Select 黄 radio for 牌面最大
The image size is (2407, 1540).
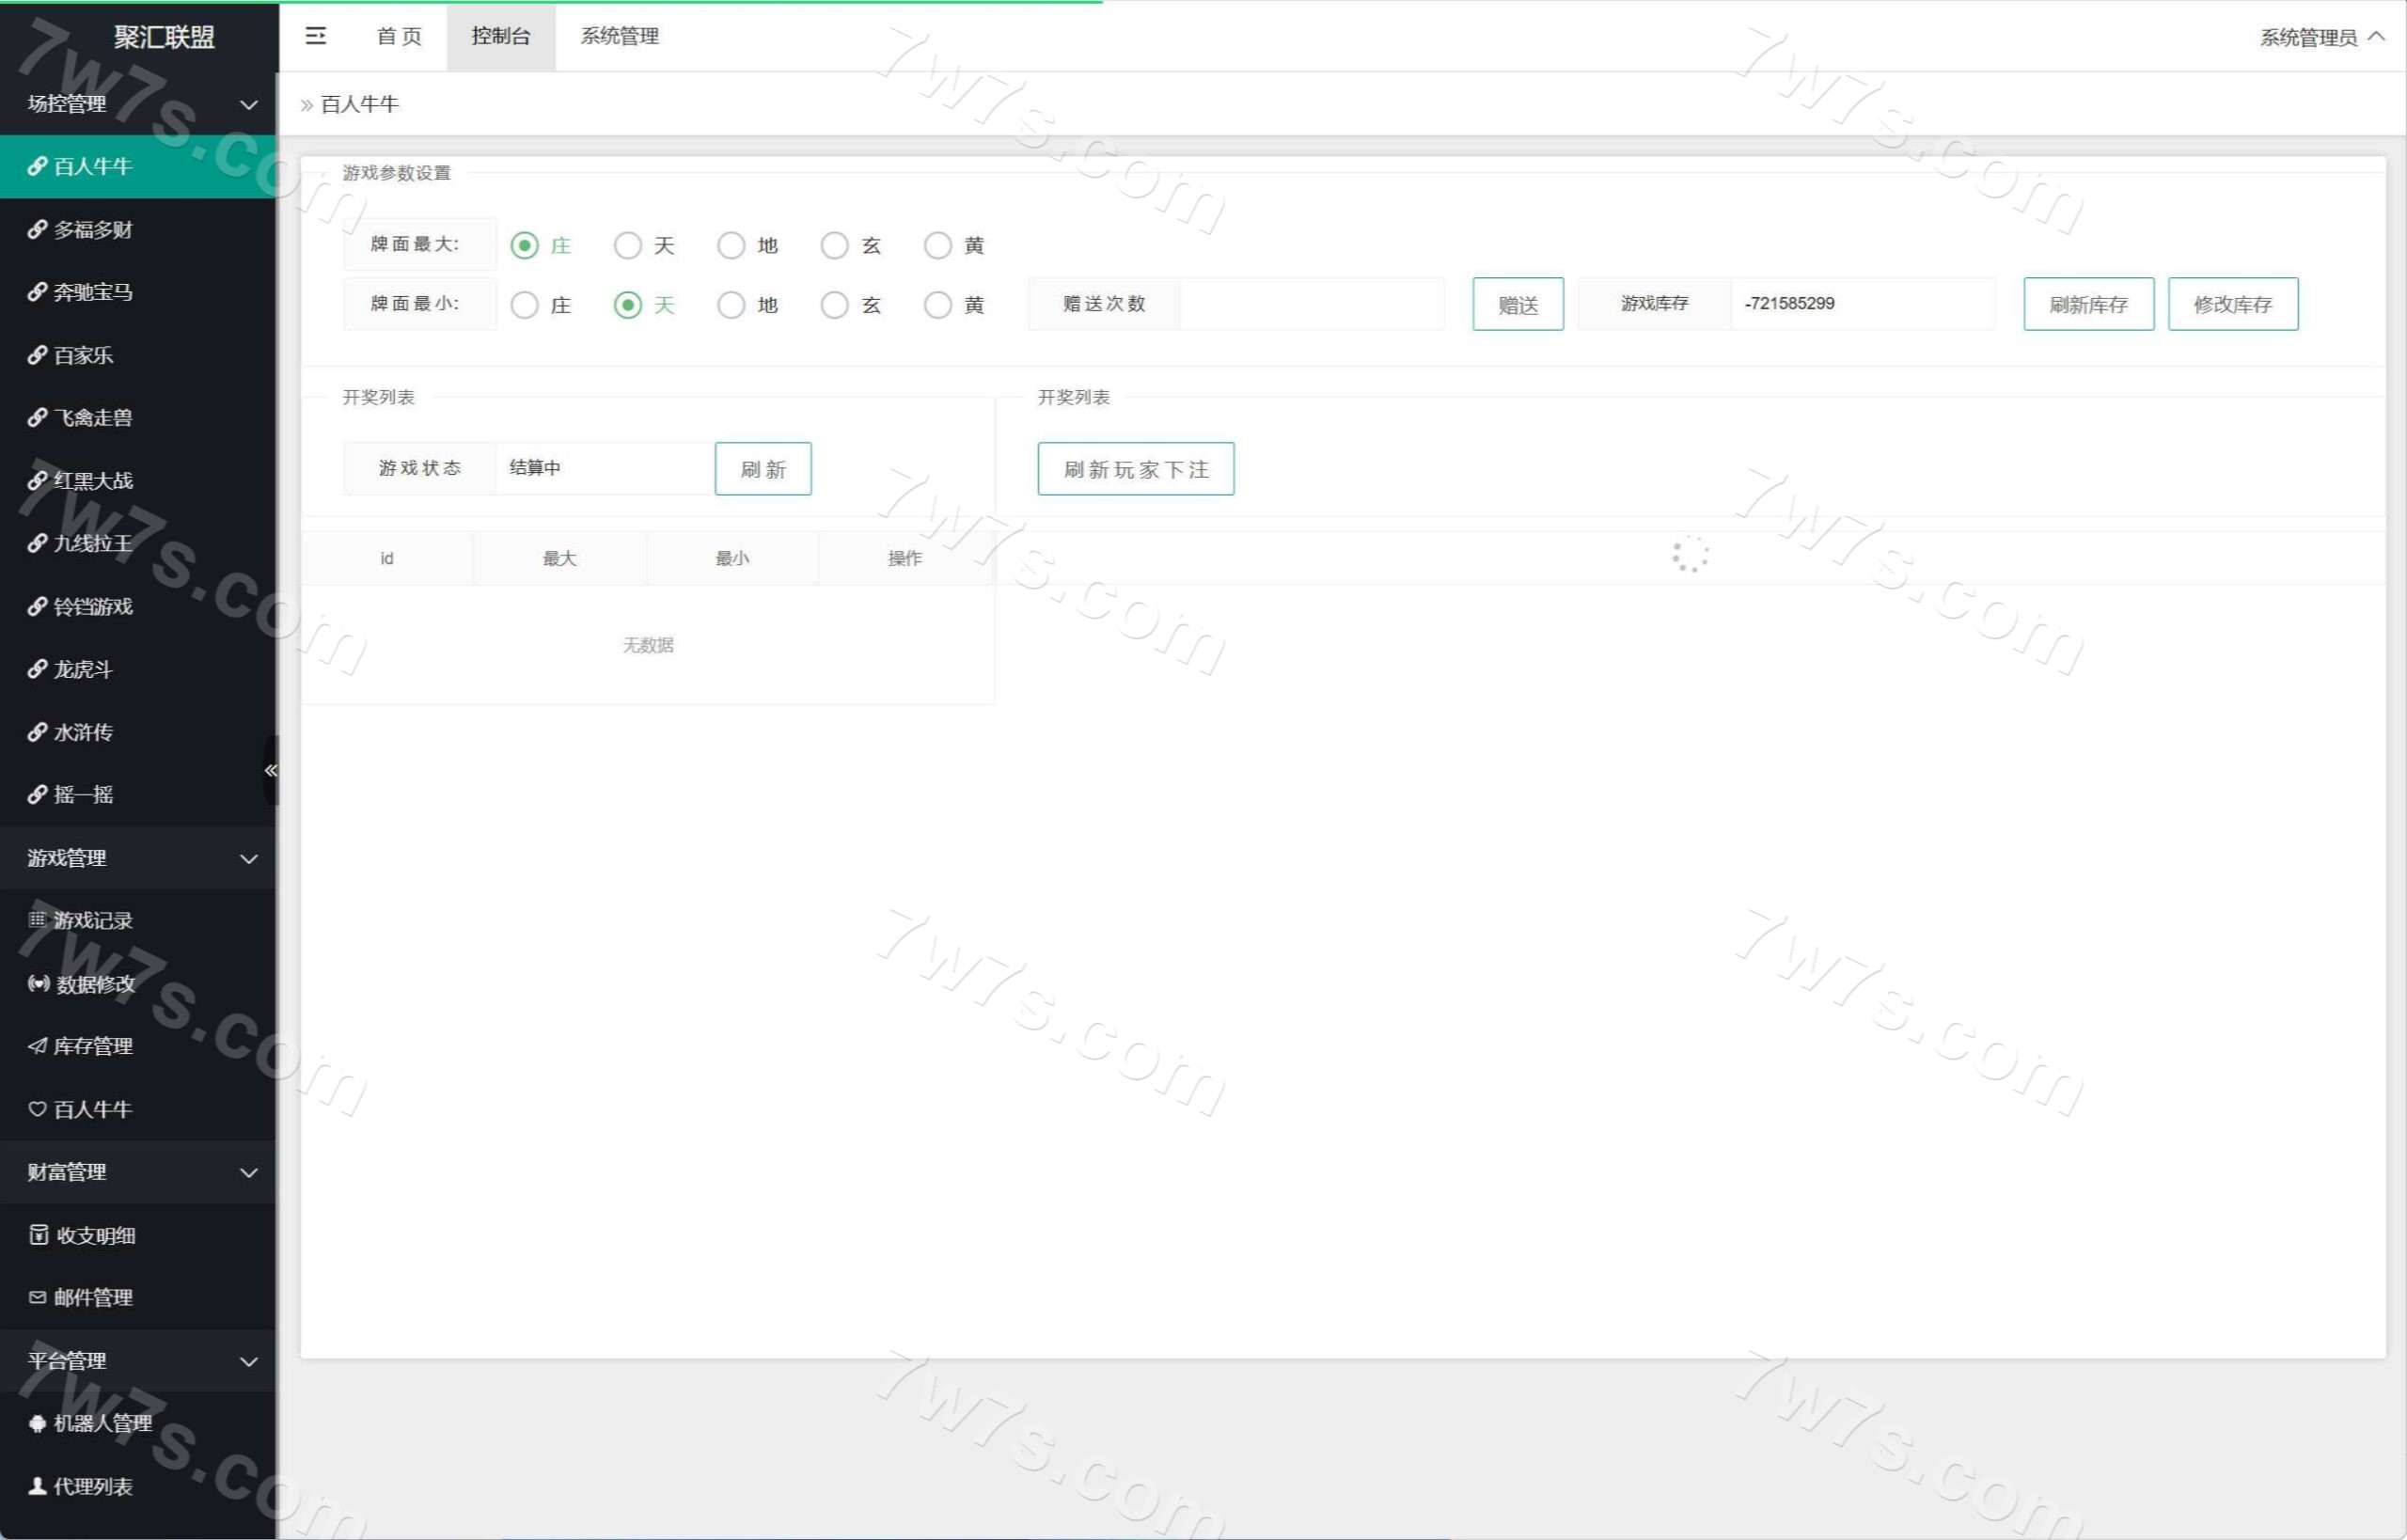tap(937, 246)
